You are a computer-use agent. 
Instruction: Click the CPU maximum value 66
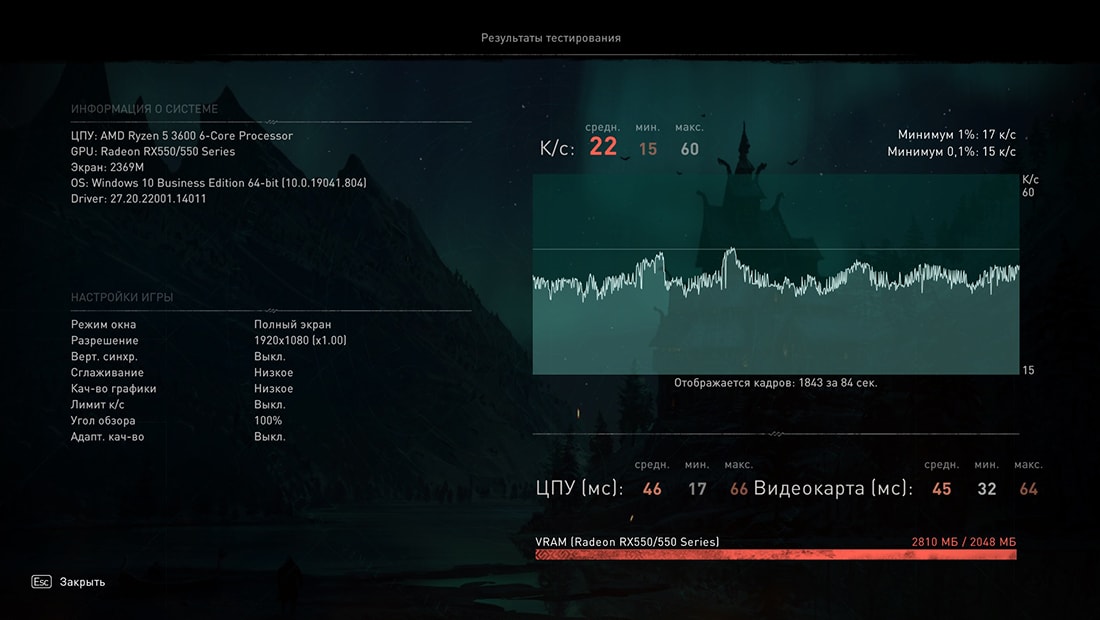click(x=739, y=489)
